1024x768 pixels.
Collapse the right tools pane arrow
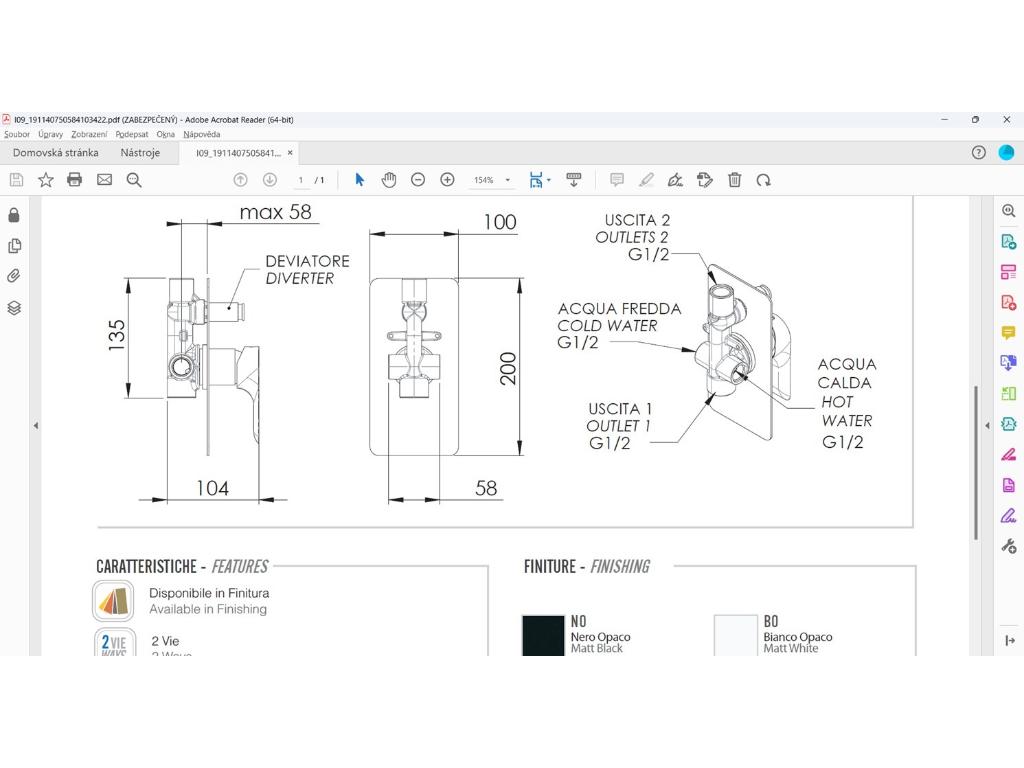pos(987,426)
